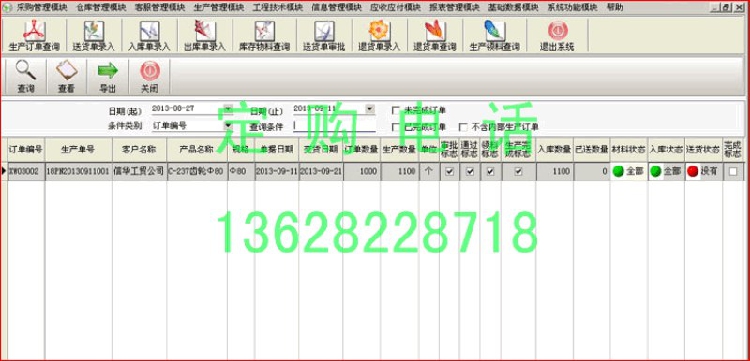750x361 pixels.
Task: Select the date cell 2013-09-21
Action: [x=320, y=172]
